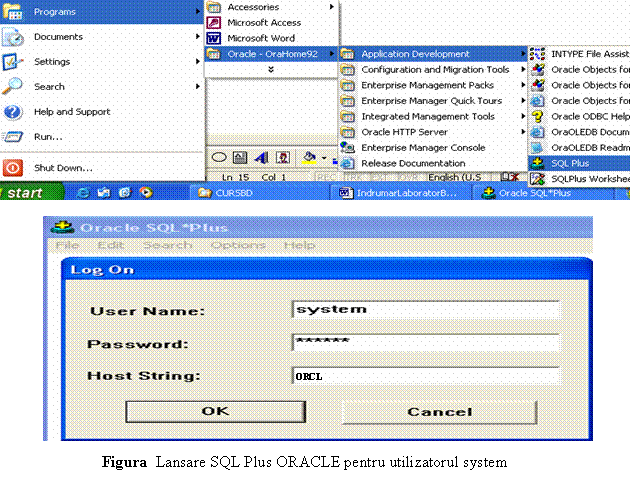
Task: Expand hidden programs with the double chevron
Action: pos(271,69)
